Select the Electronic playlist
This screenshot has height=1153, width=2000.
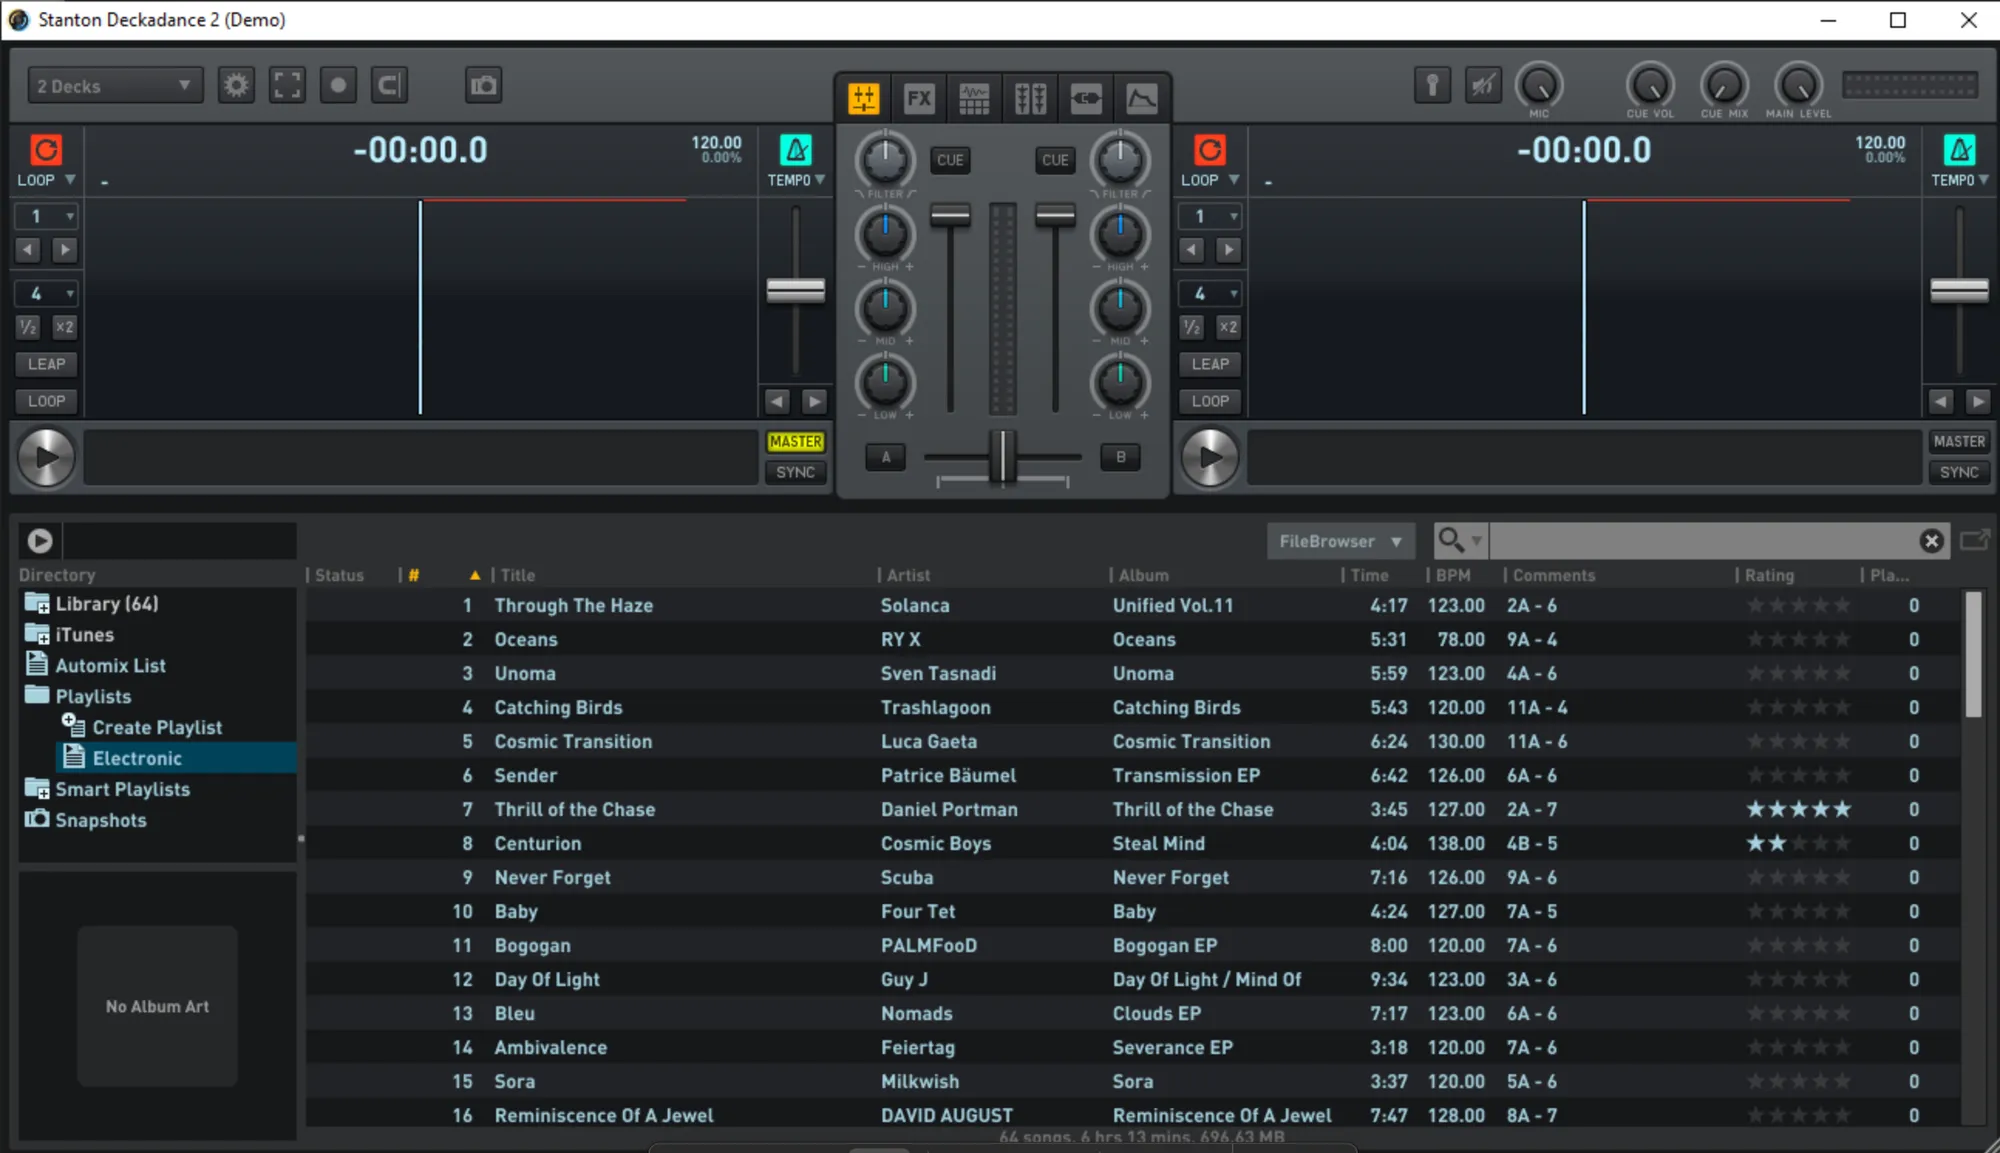click(x=138, y=758)
